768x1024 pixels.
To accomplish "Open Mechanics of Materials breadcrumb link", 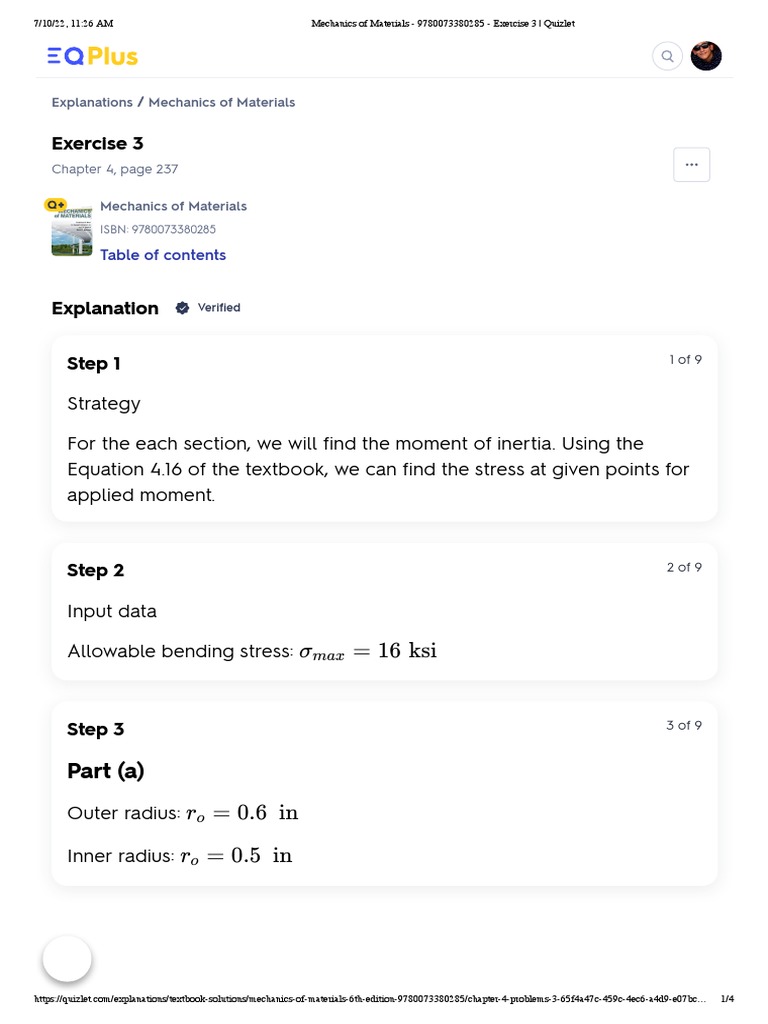I will [x=221, y=102].
